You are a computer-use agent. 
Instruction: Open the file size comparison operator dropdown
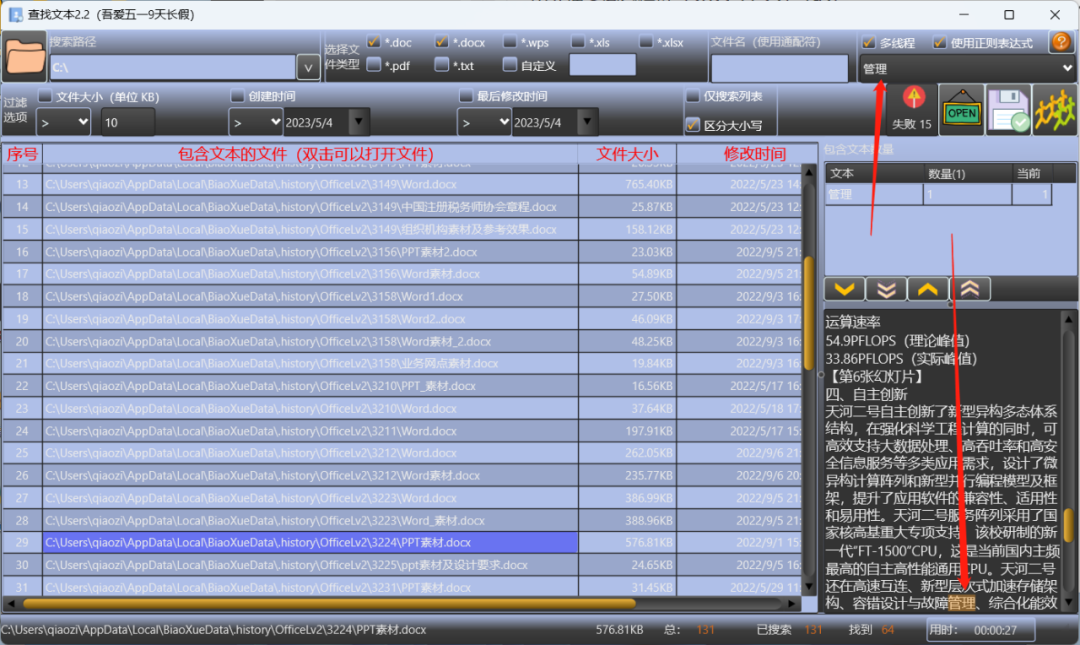pos(63,123)
